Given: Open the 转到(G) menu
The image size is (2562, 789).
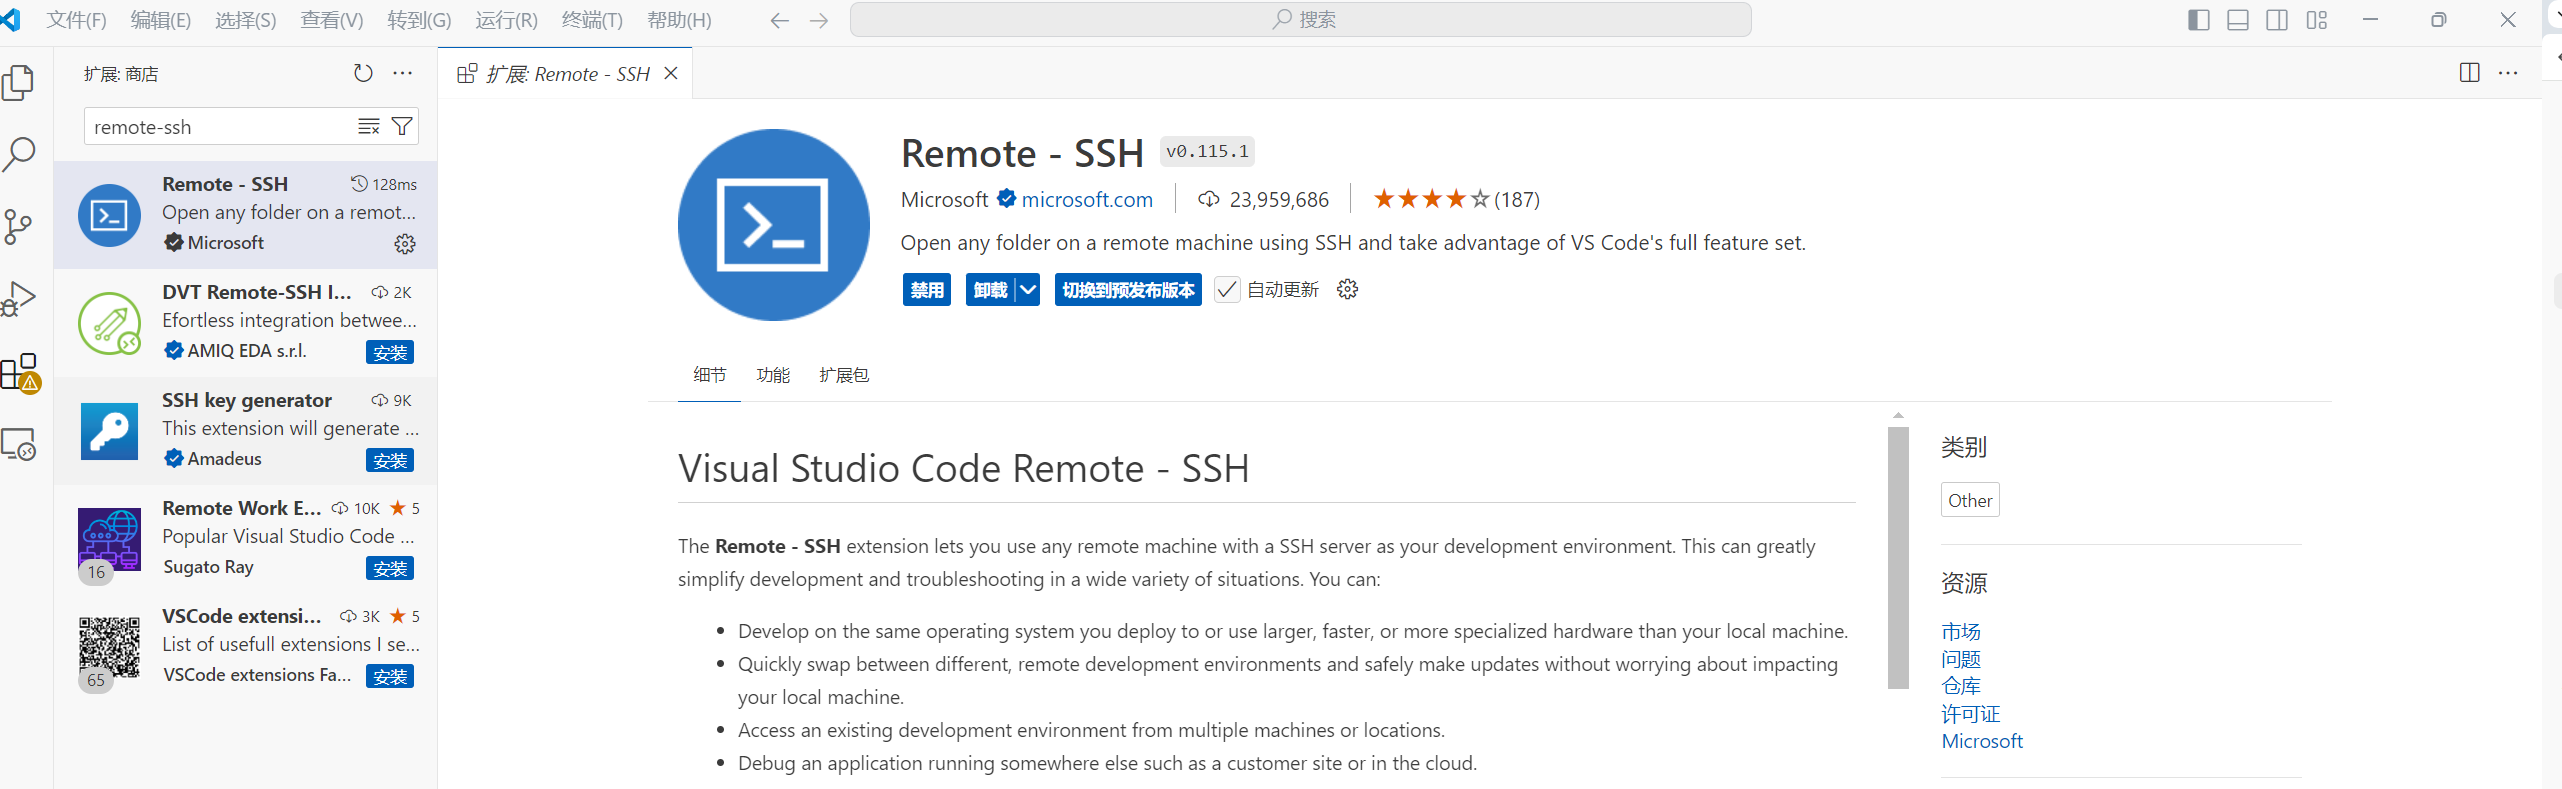Looking at the screenshot, I should (x=419, y=20).
